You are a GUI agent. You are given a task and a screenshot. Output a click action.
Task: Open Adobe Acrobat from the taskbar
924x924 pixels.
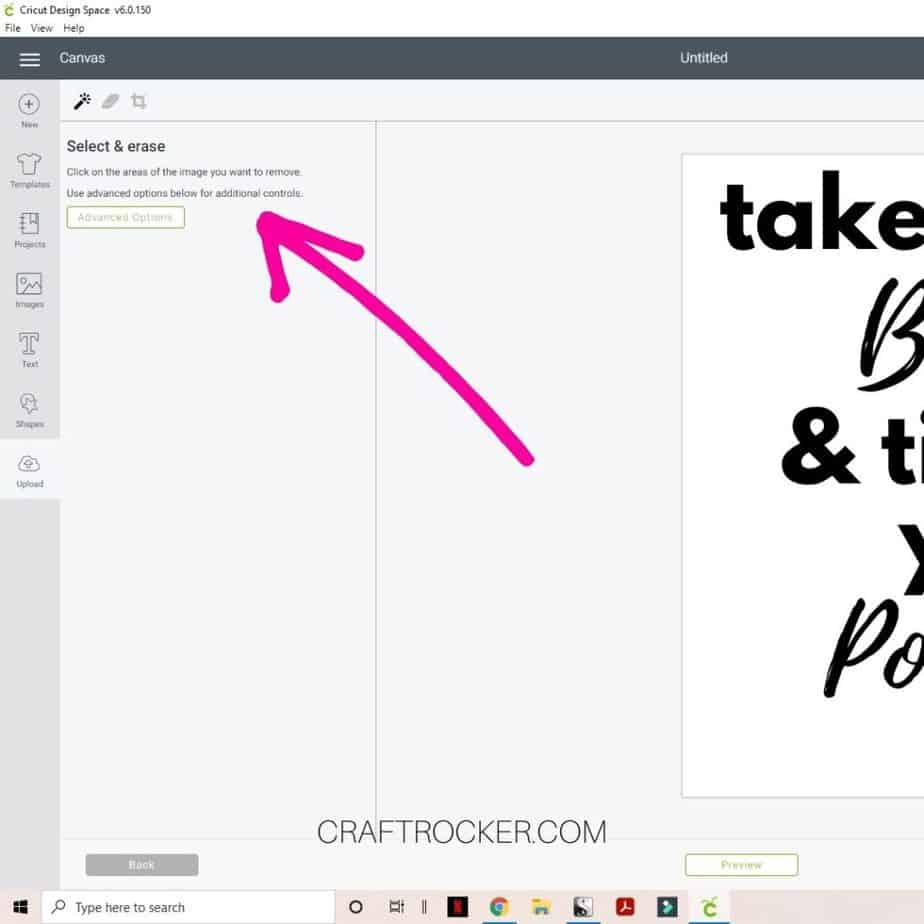[x=625, y=907]
